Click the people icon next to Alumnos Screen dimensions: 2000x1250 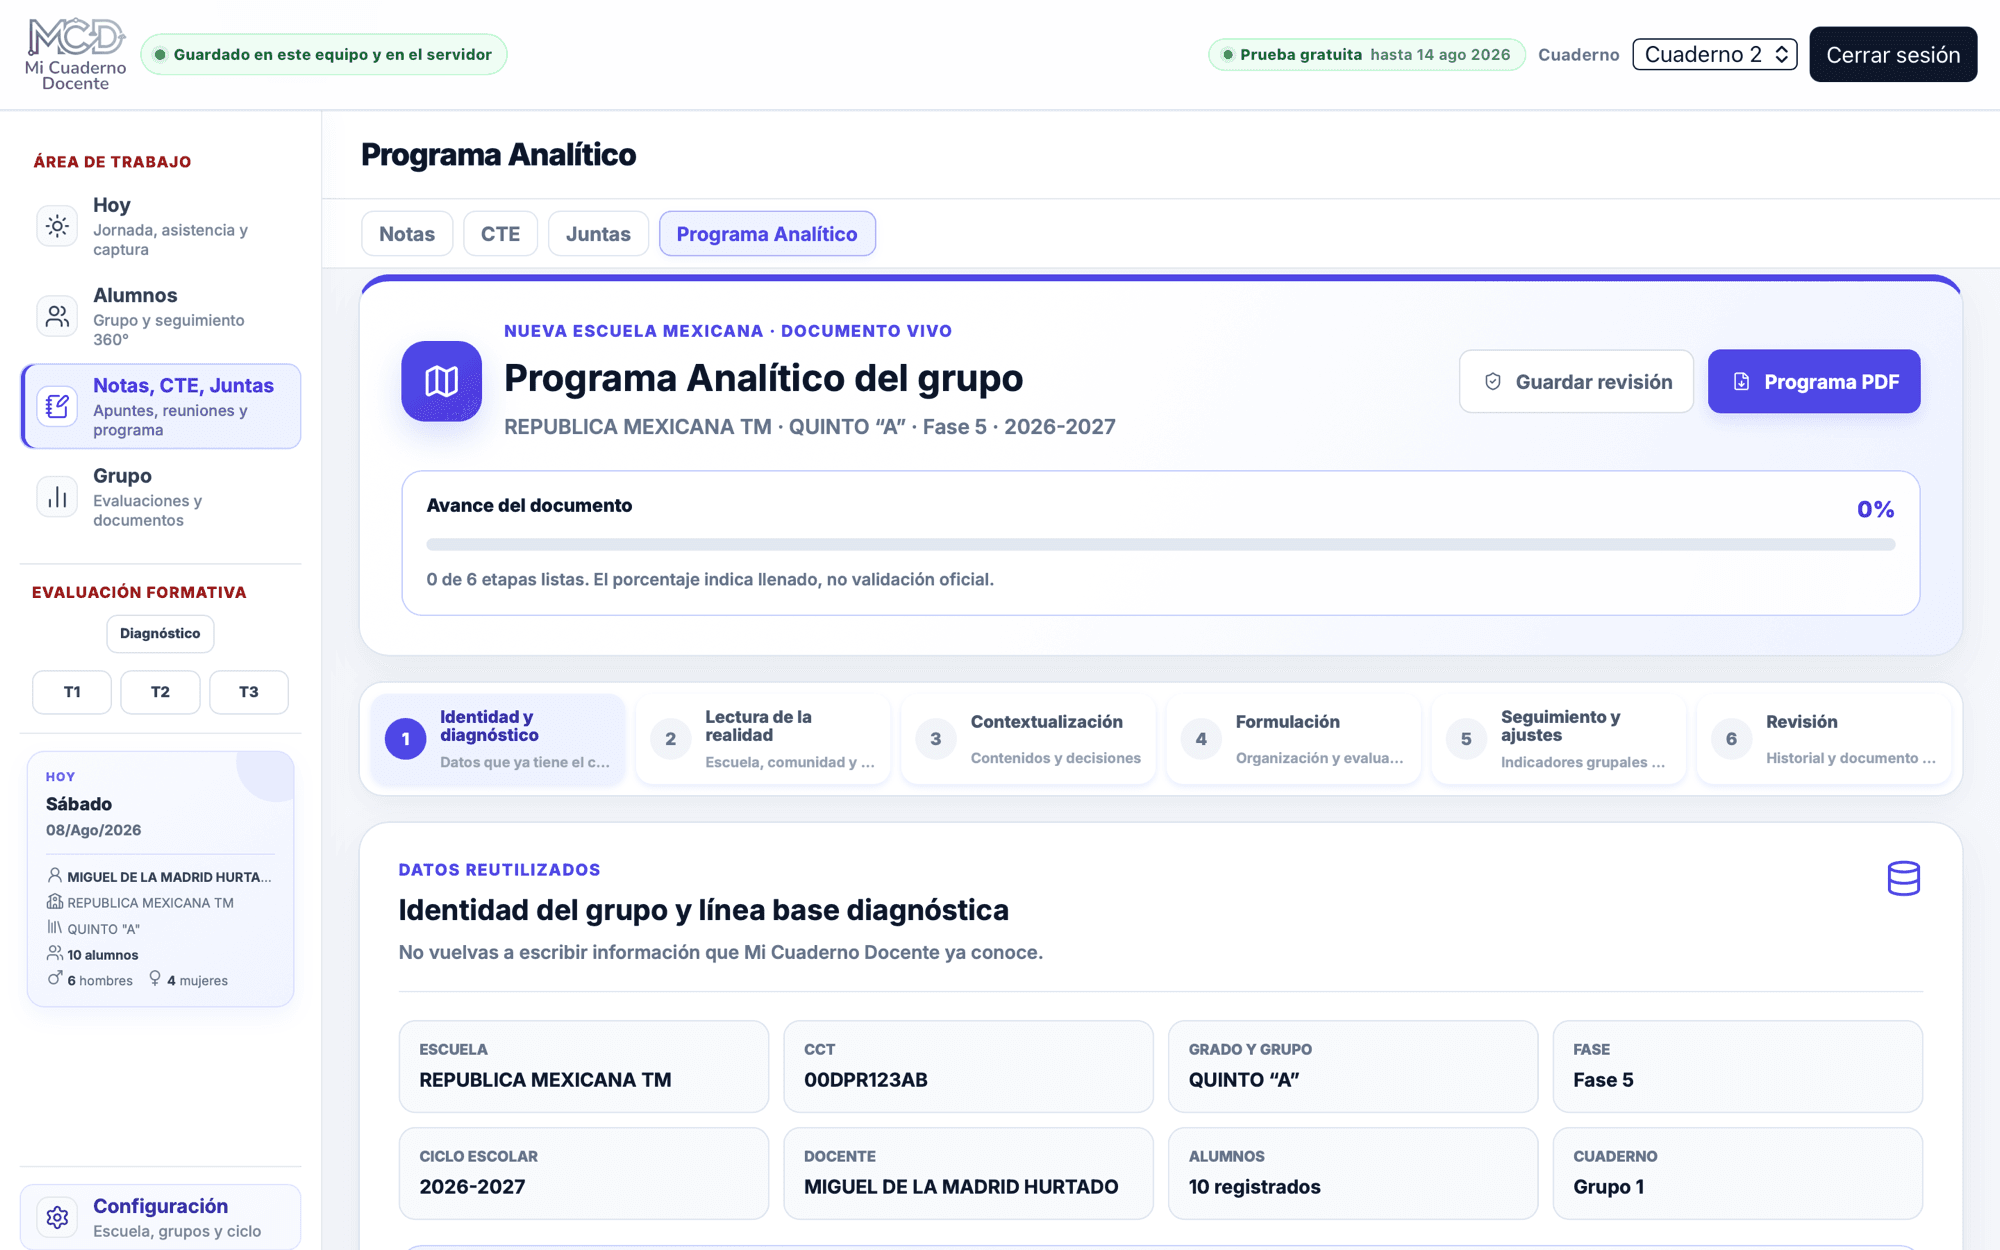point(58,316)
